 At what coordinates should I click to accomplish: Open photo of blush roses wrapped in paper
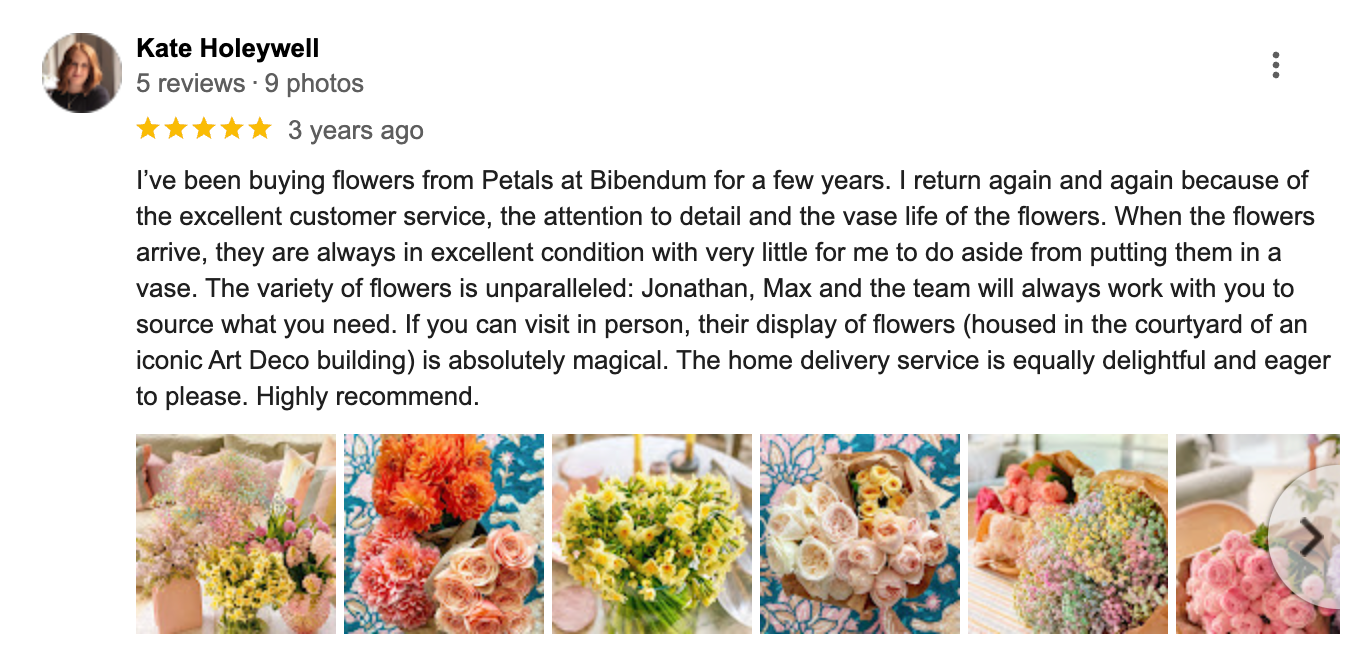pyautogui.click(x=860, y=534)
